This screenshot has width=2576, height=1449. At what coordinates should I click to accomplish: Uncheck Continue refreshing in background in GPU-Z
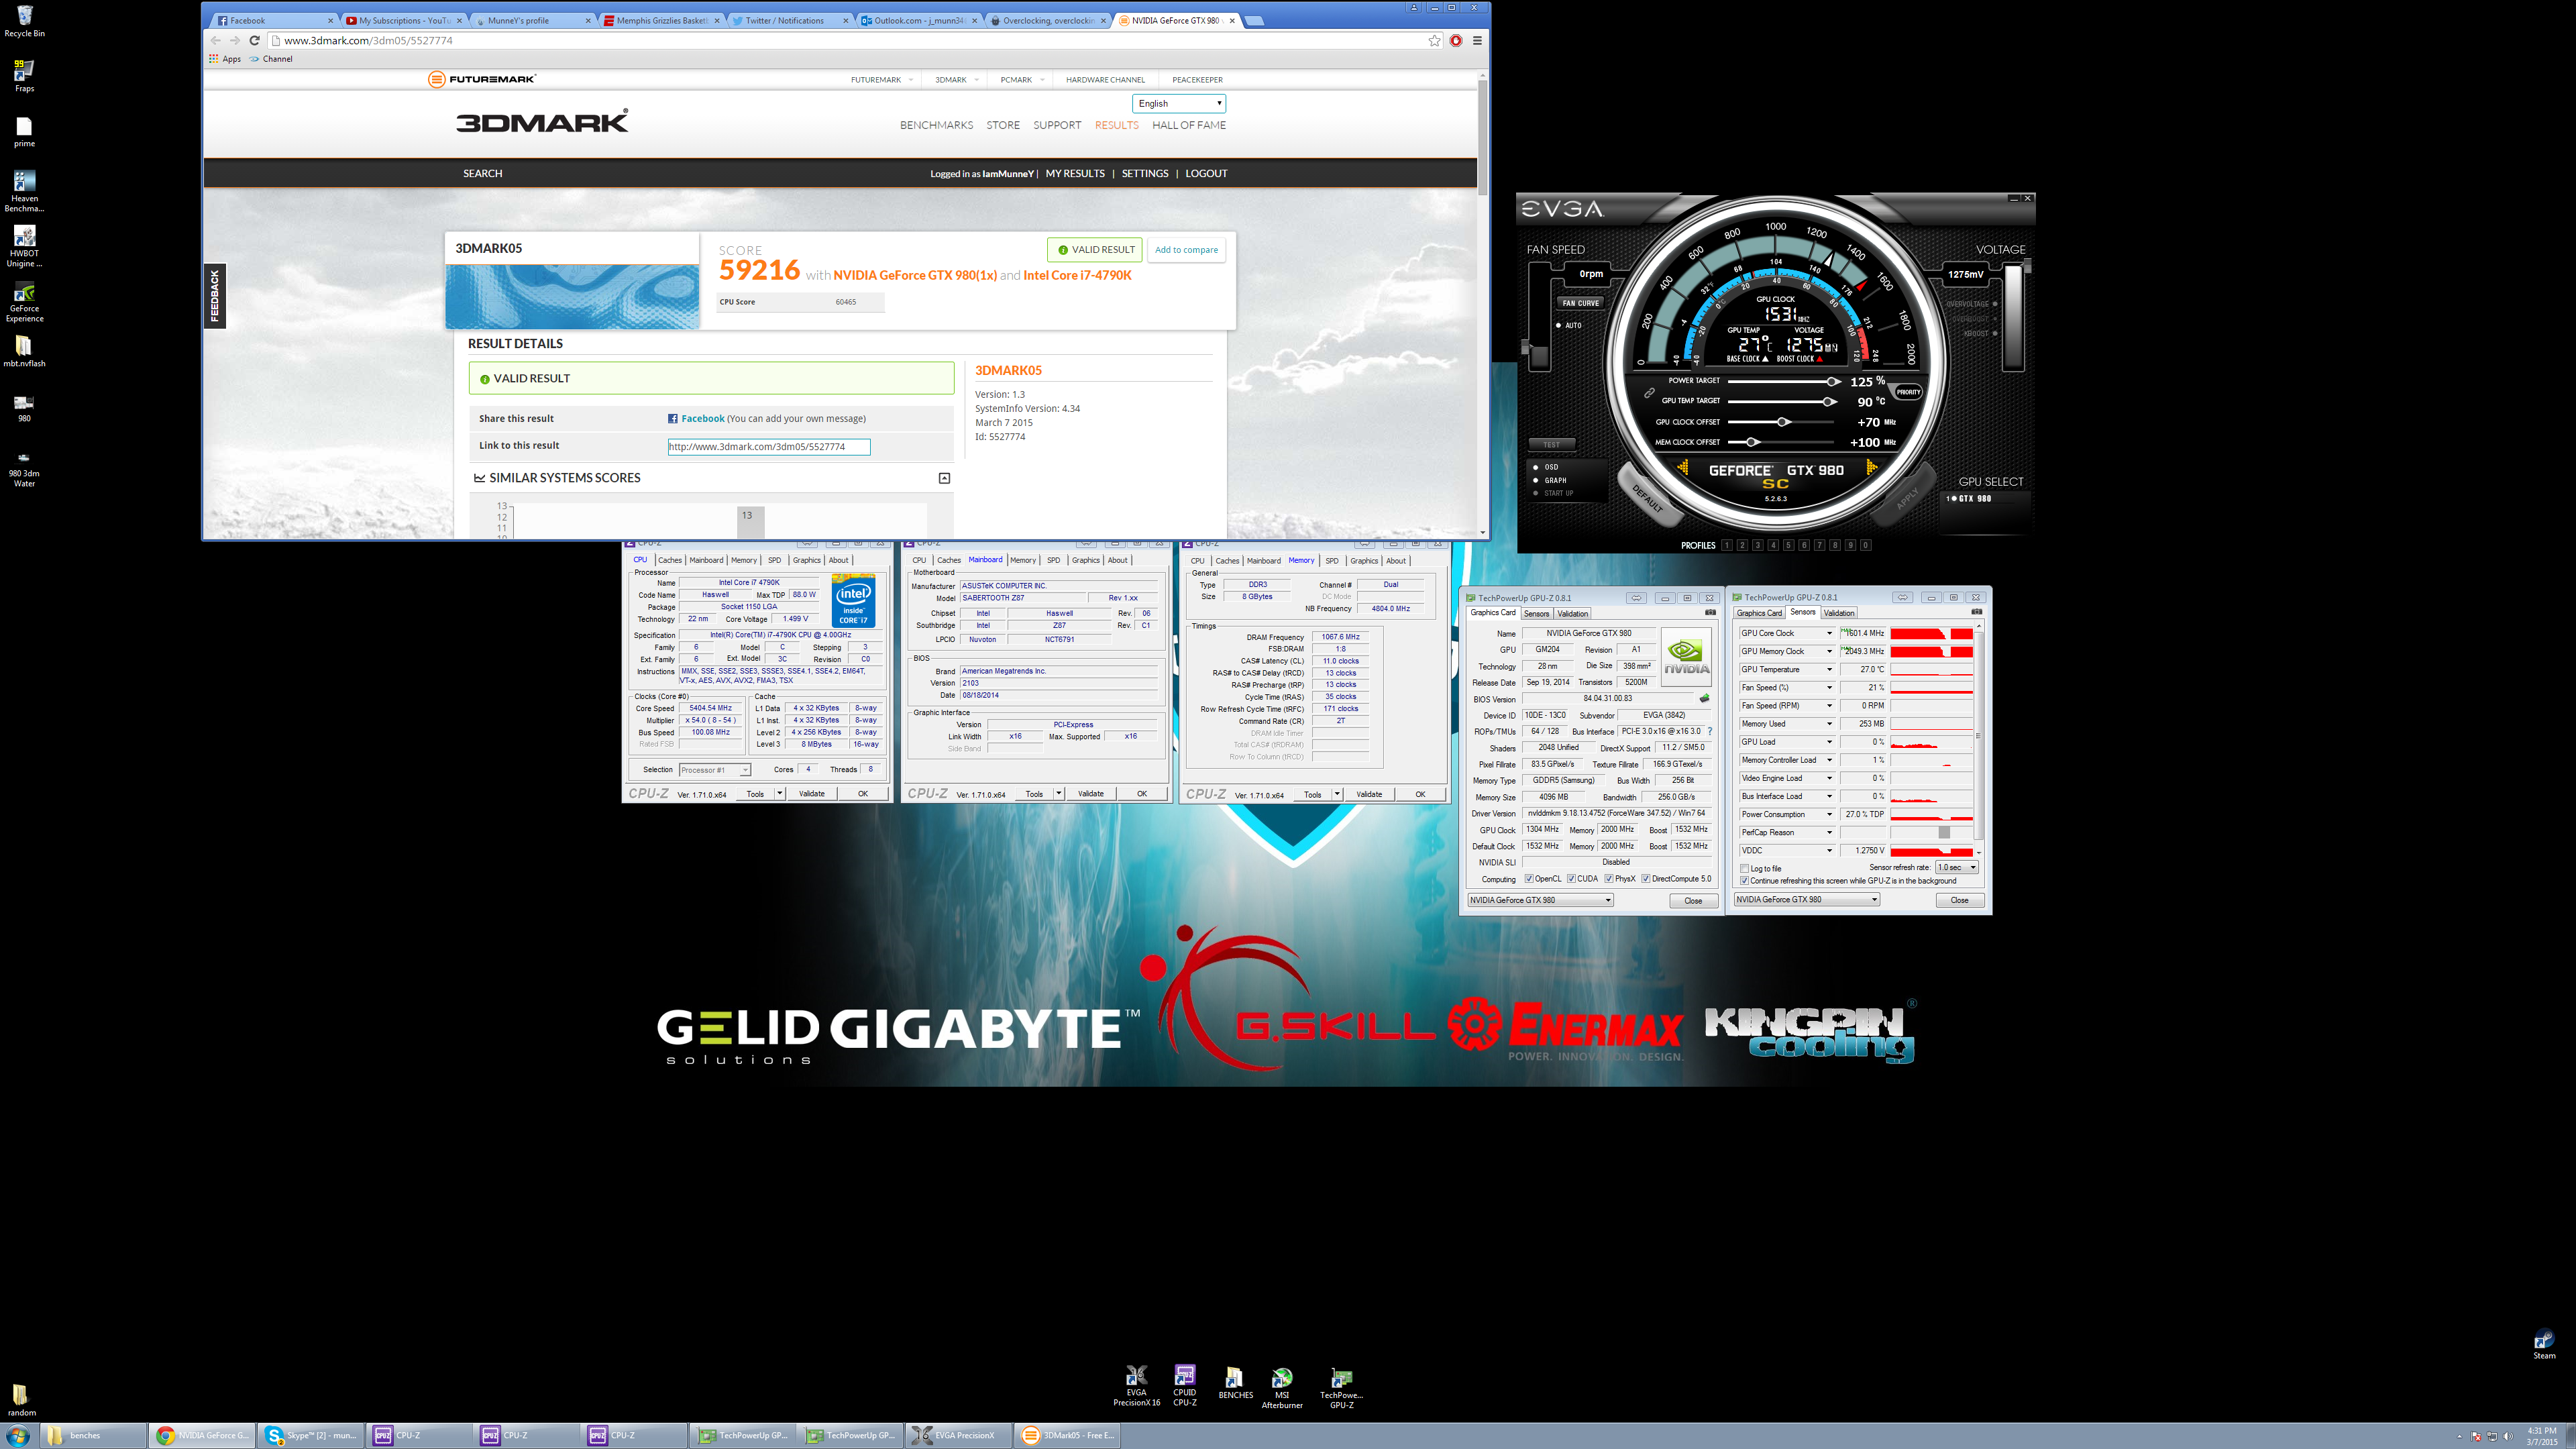[x=1744, y=881]
